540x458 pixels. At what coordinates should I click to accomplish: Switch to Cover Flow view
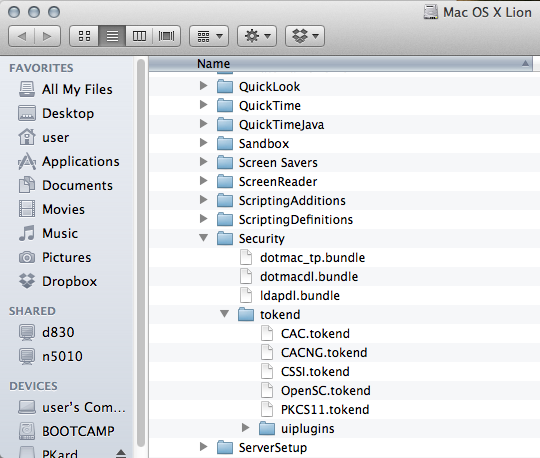point(166,36)
